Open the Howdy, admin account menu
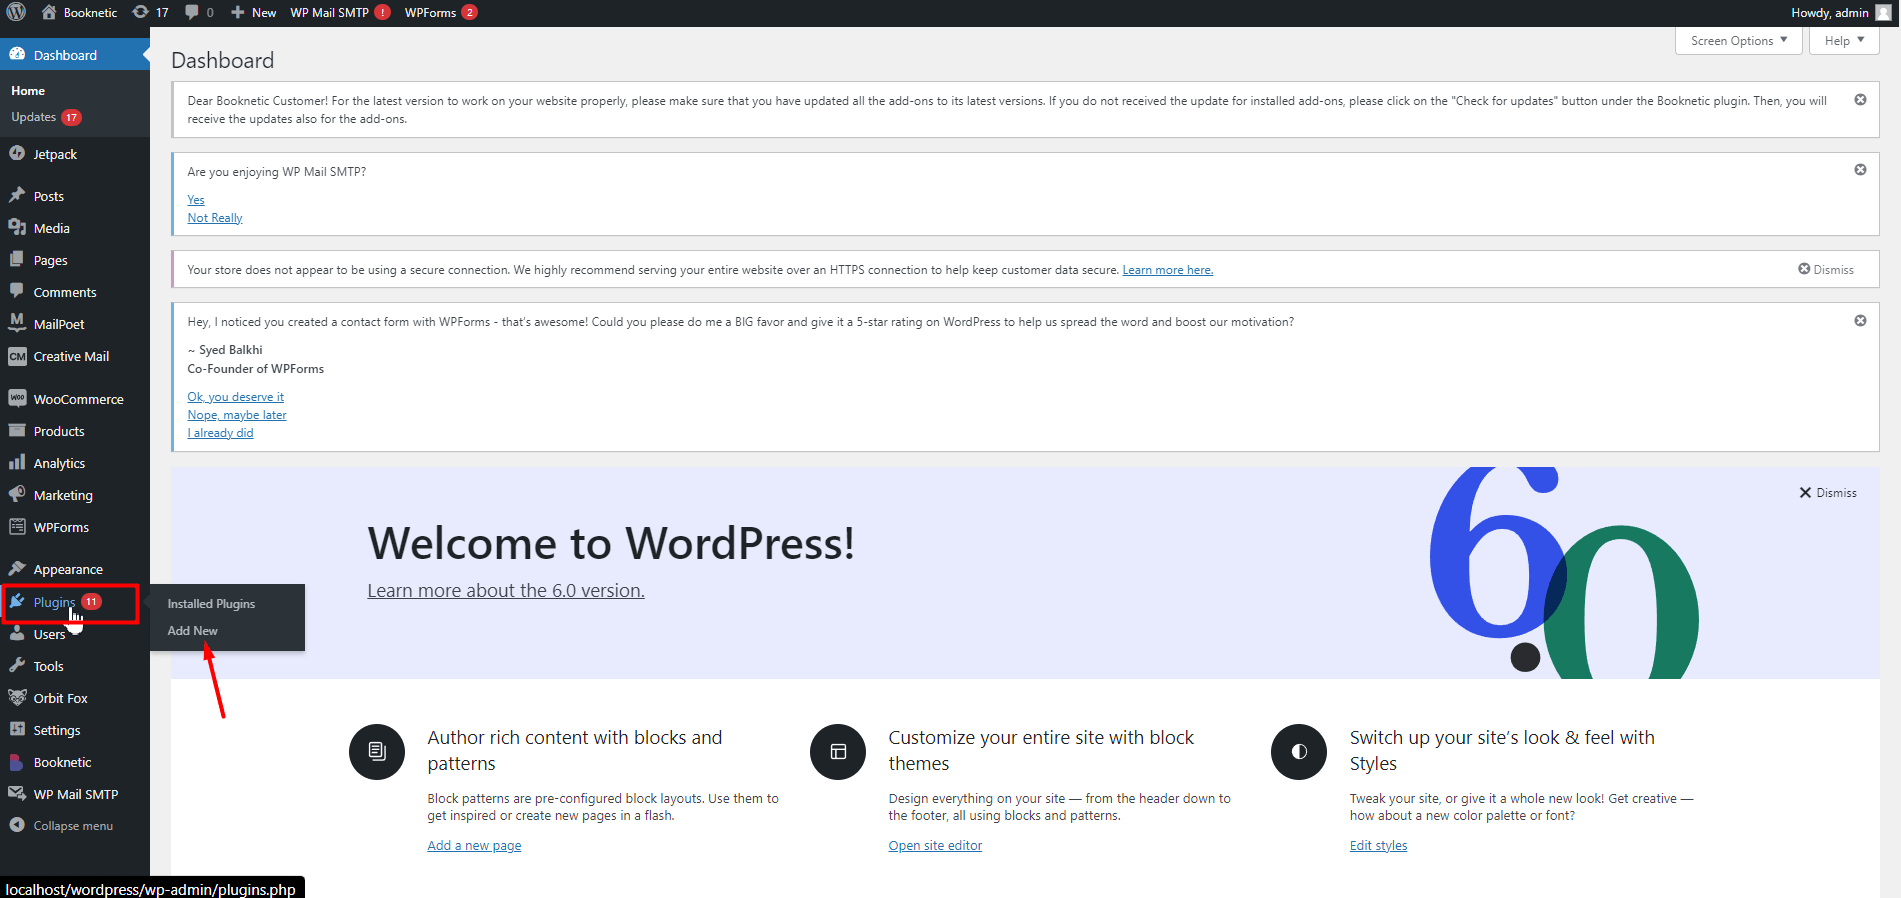The height and width of the screenshot is (898, 1901). point(1841,12)
